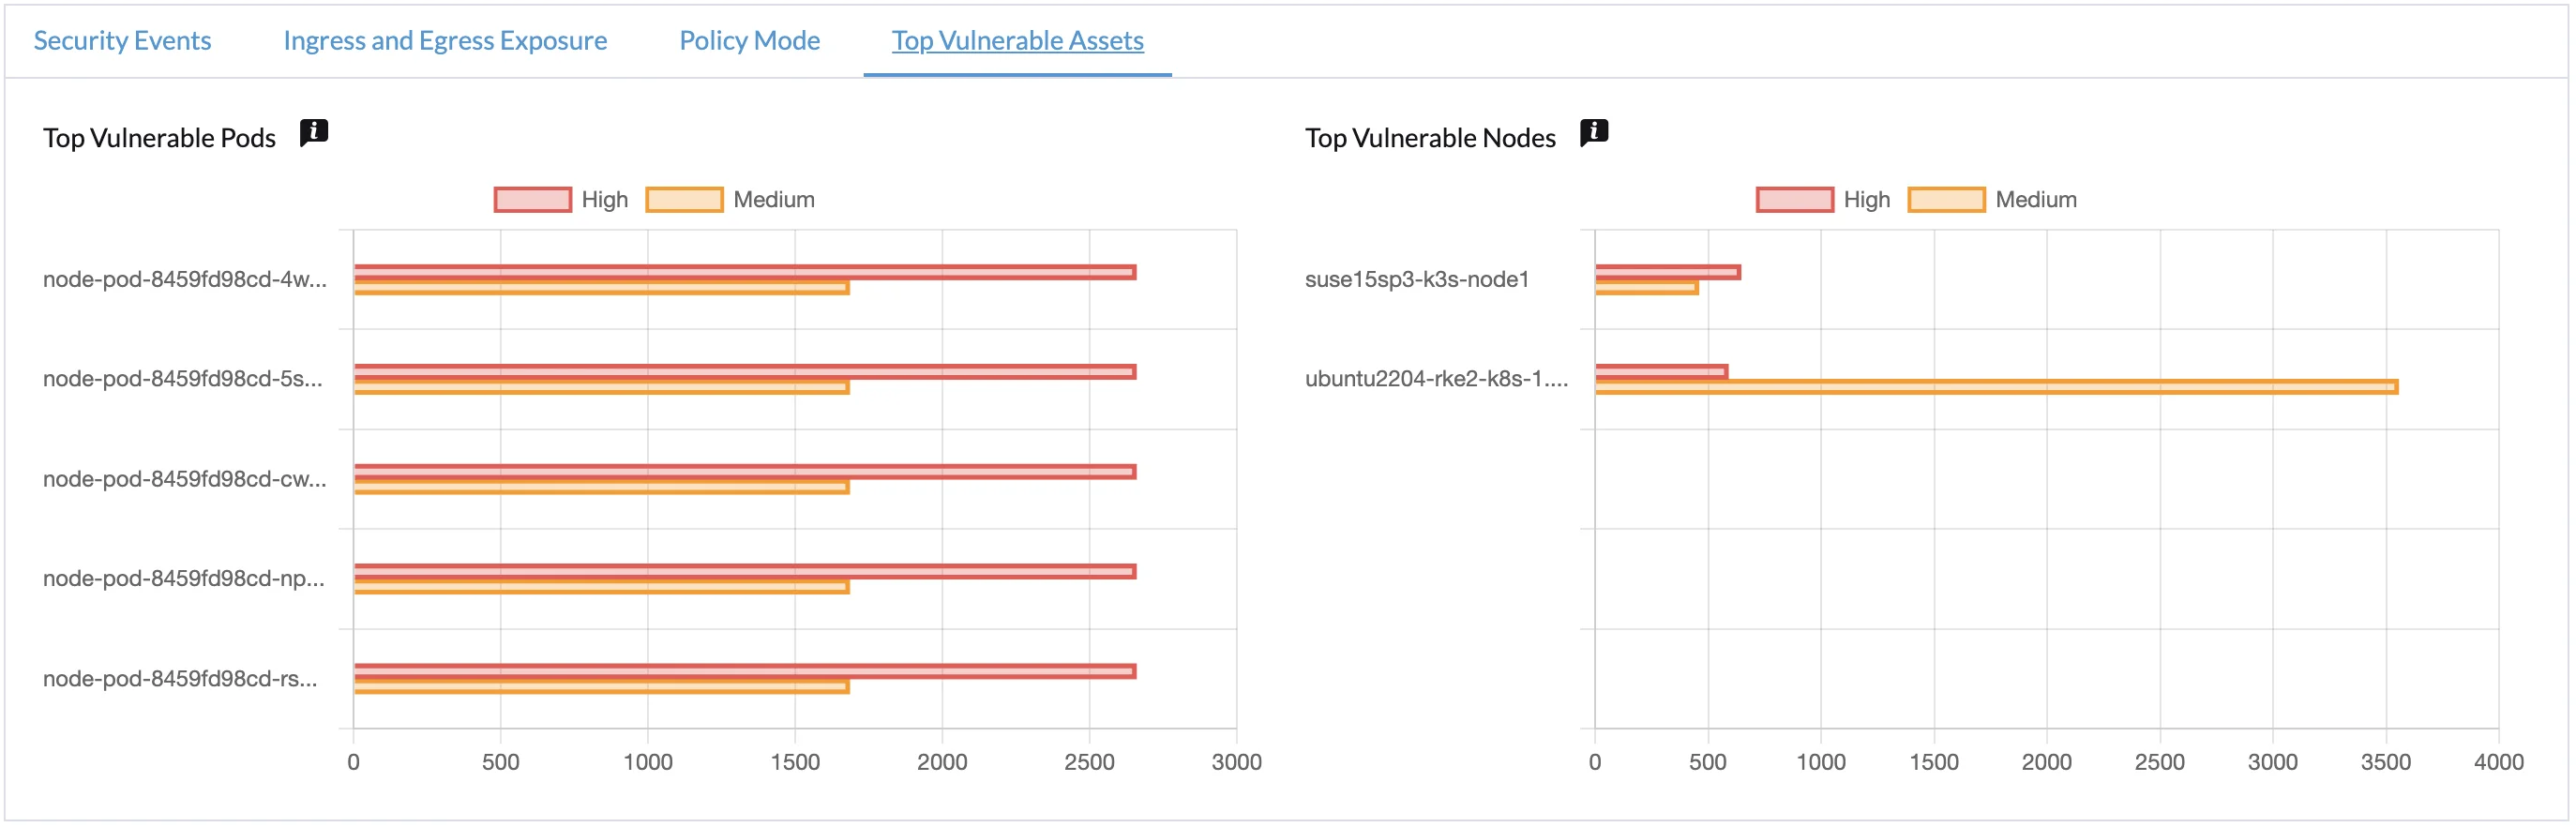Click the suse15sp3-k3s-node1 label
The image size is (2576, 827).
pos(1416,279)
